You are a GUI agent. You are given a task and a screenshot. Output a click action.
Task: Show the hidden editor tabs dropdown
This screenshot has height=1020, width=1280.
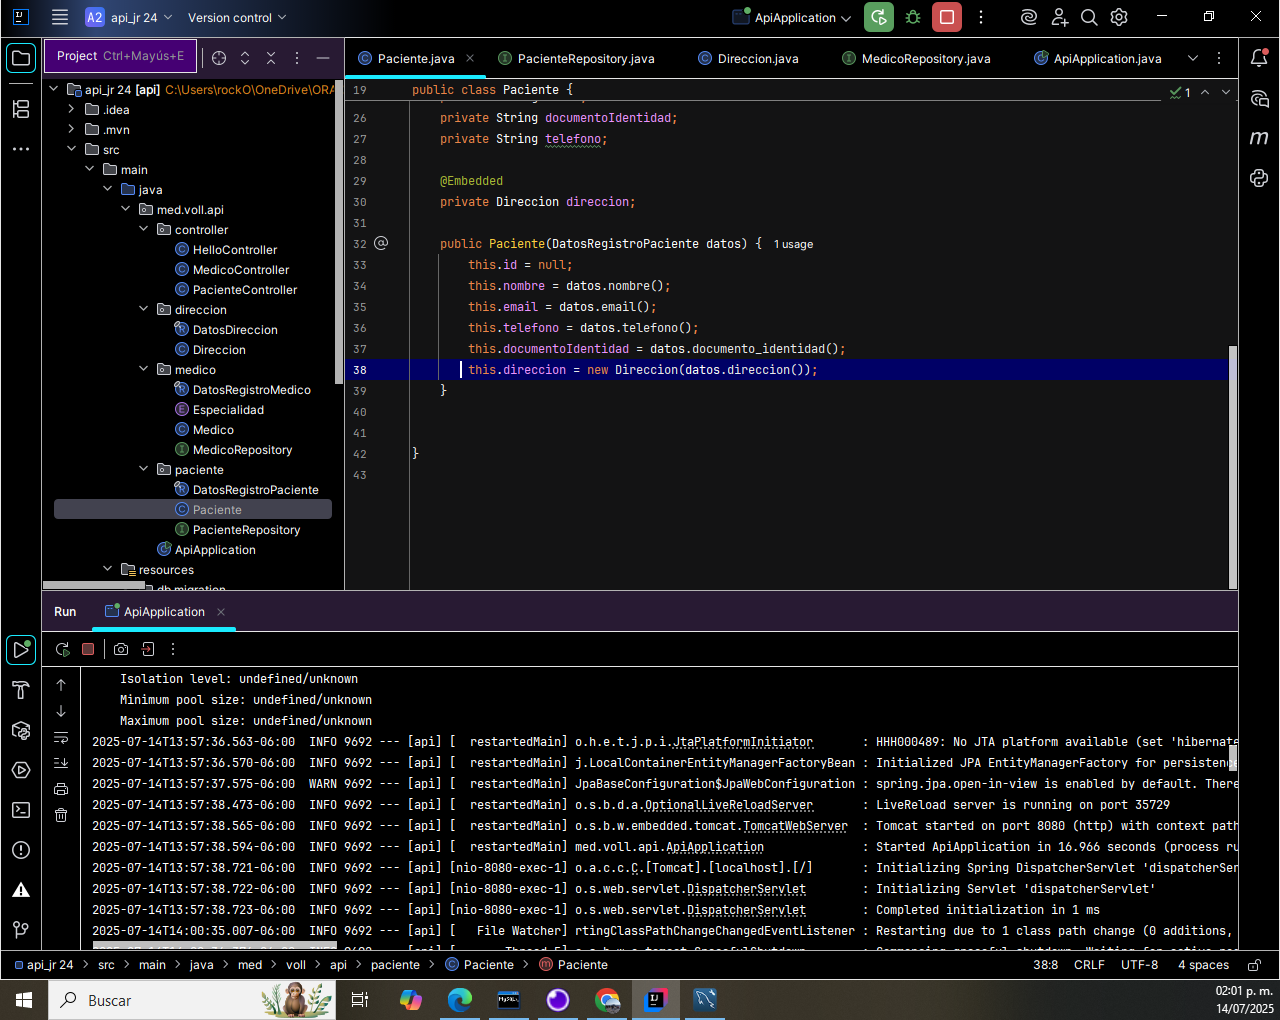tap(1193, 58)
